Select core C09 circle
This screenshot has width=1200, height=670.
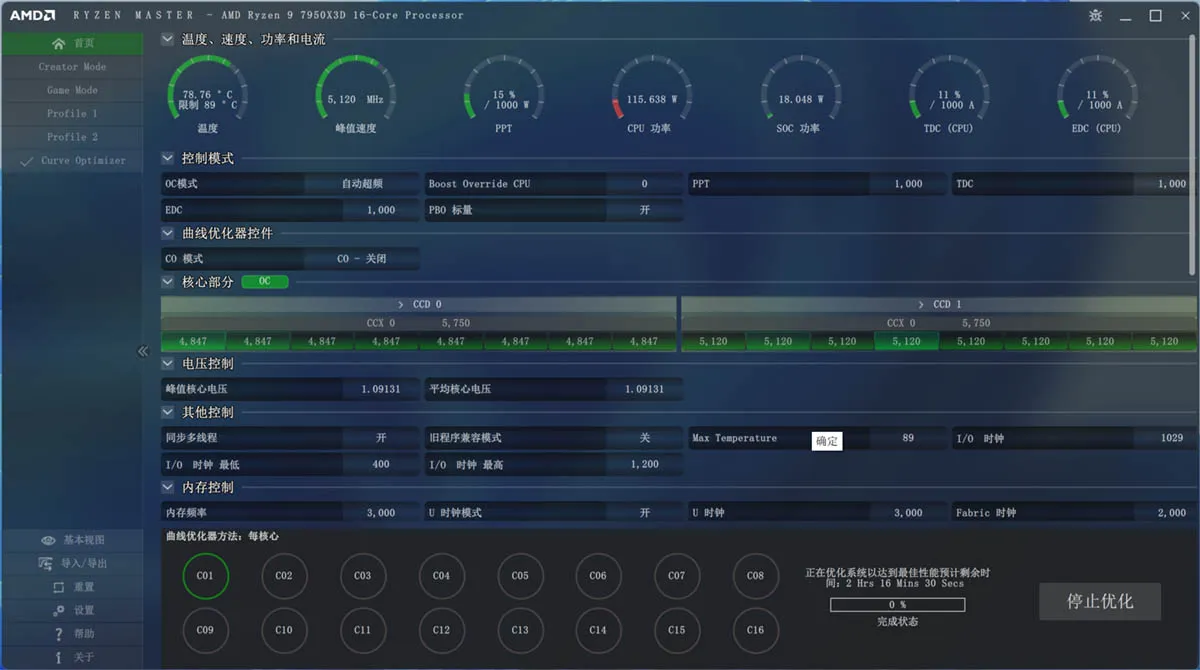205,630
